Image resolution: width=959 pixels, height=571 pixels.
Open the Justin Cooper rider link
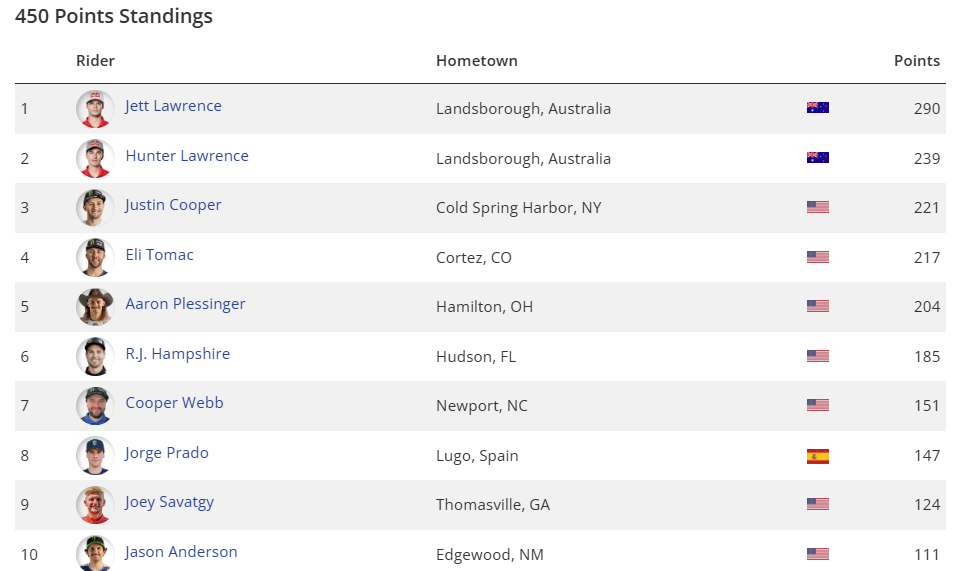pyautogui.click(x=173, y=205)
